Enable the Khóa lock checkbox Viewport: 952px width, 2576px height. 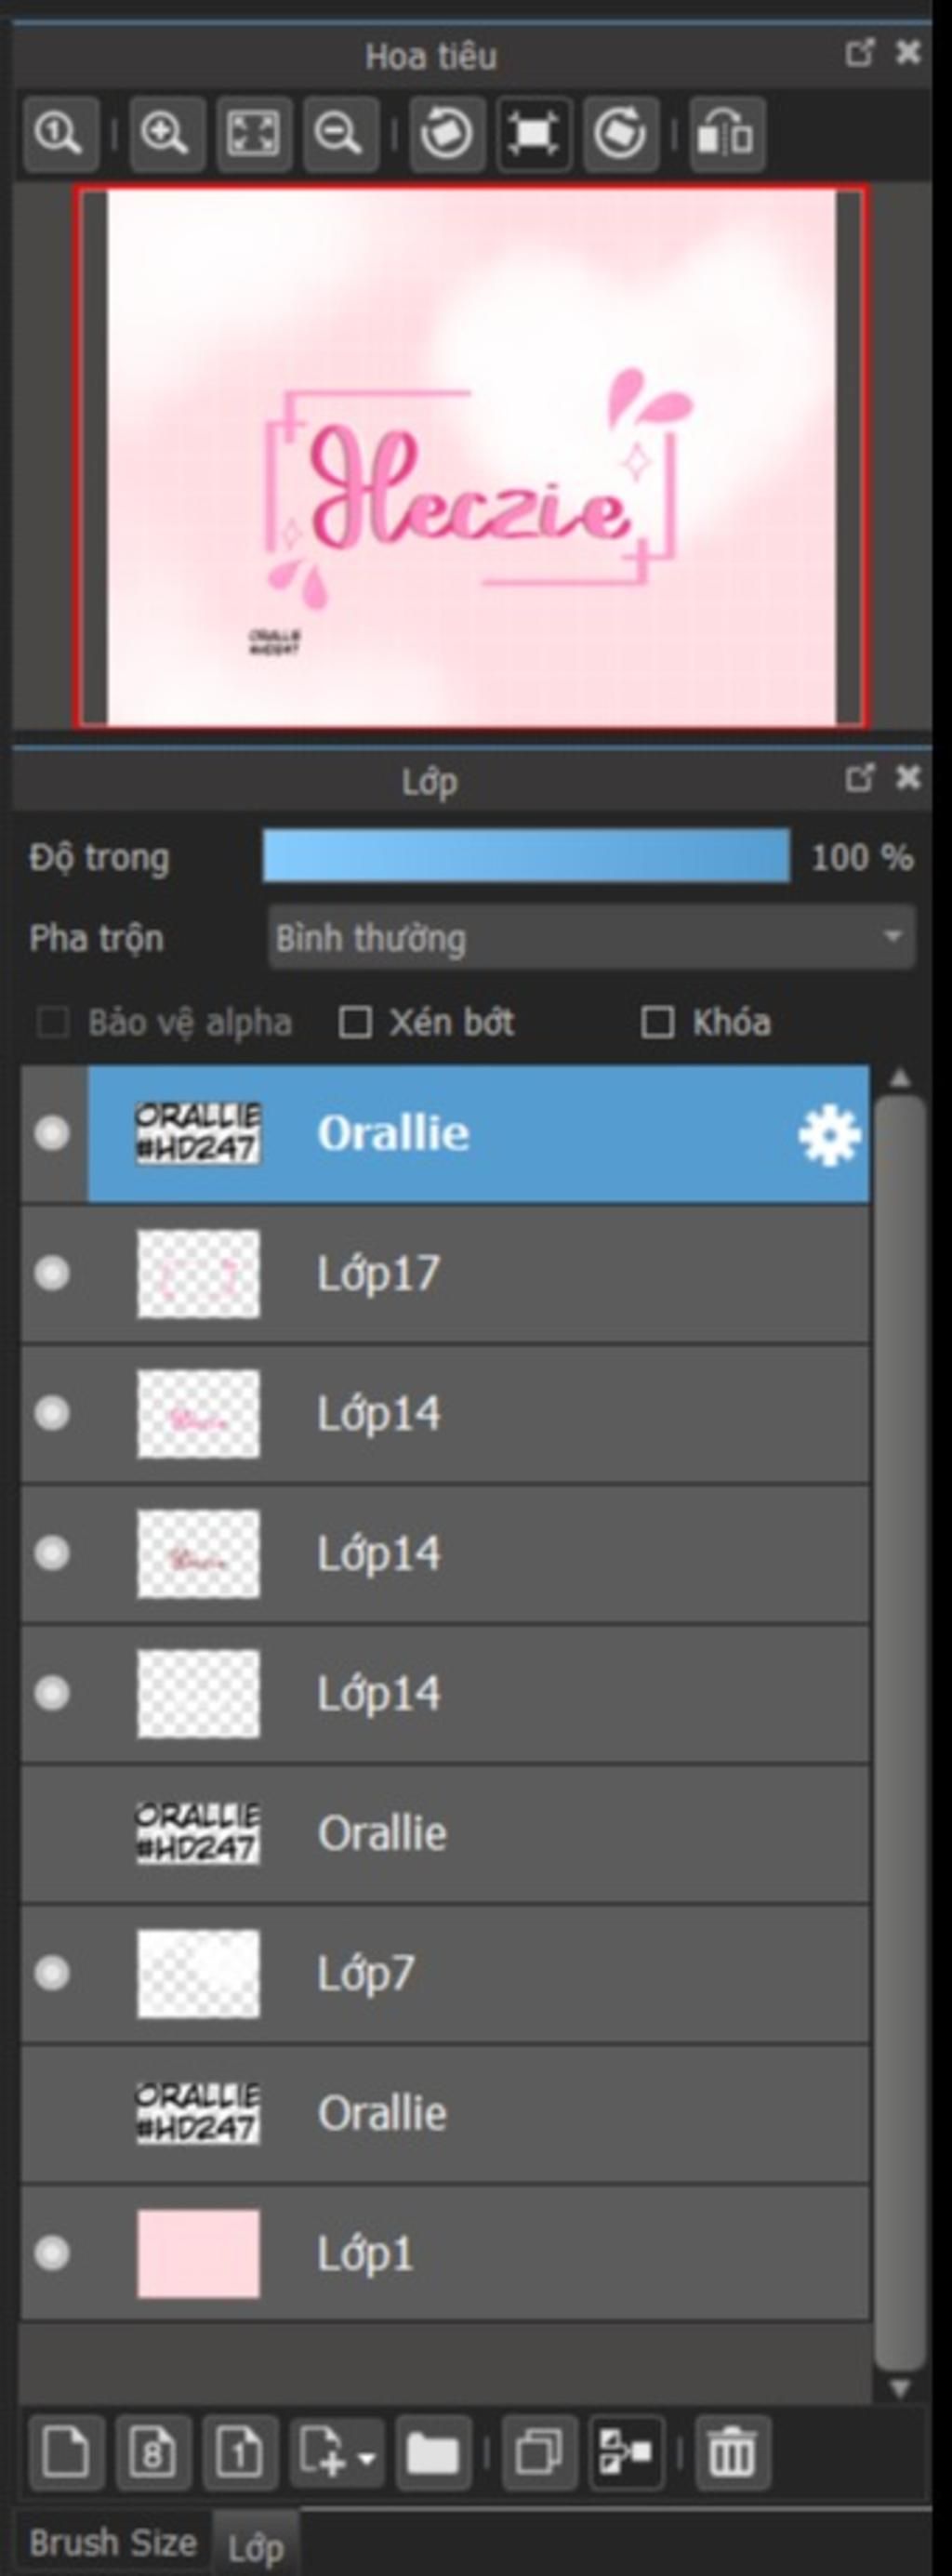coord(657,1022)
